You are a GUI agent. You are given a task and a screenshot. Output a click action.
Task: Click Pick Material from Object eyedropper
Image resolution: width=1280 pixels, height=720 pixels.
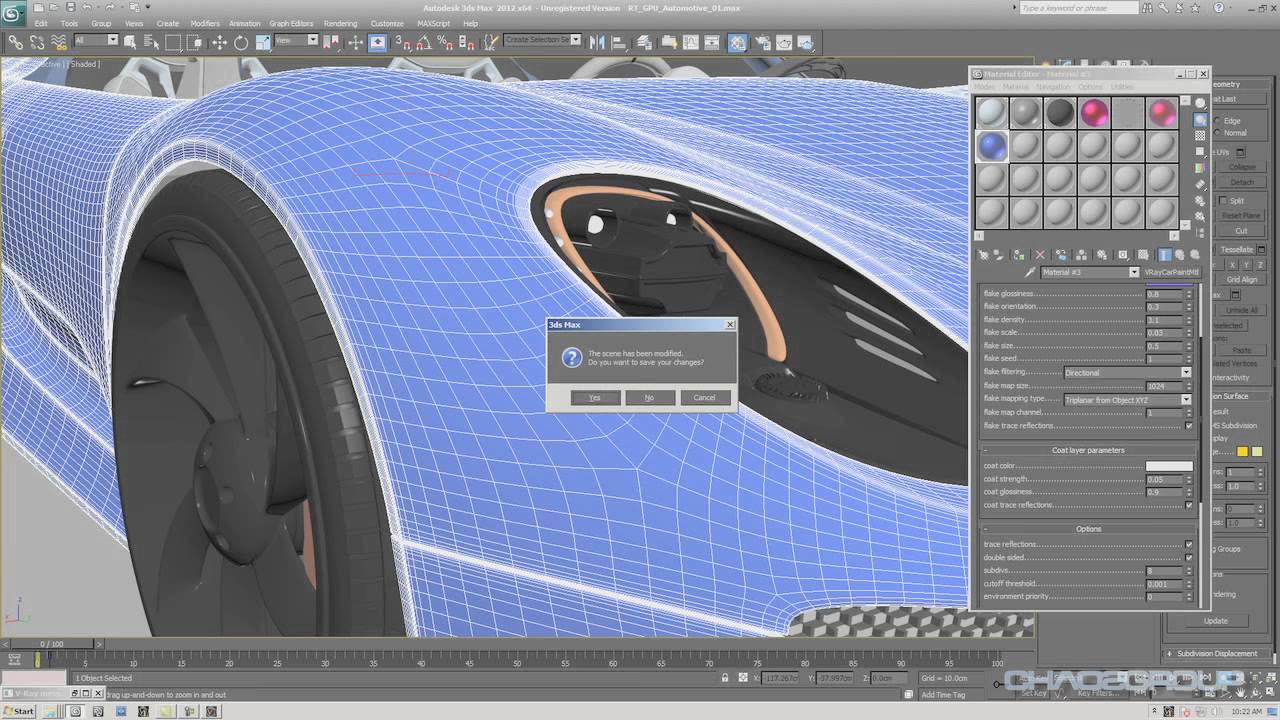[1030, 272]
